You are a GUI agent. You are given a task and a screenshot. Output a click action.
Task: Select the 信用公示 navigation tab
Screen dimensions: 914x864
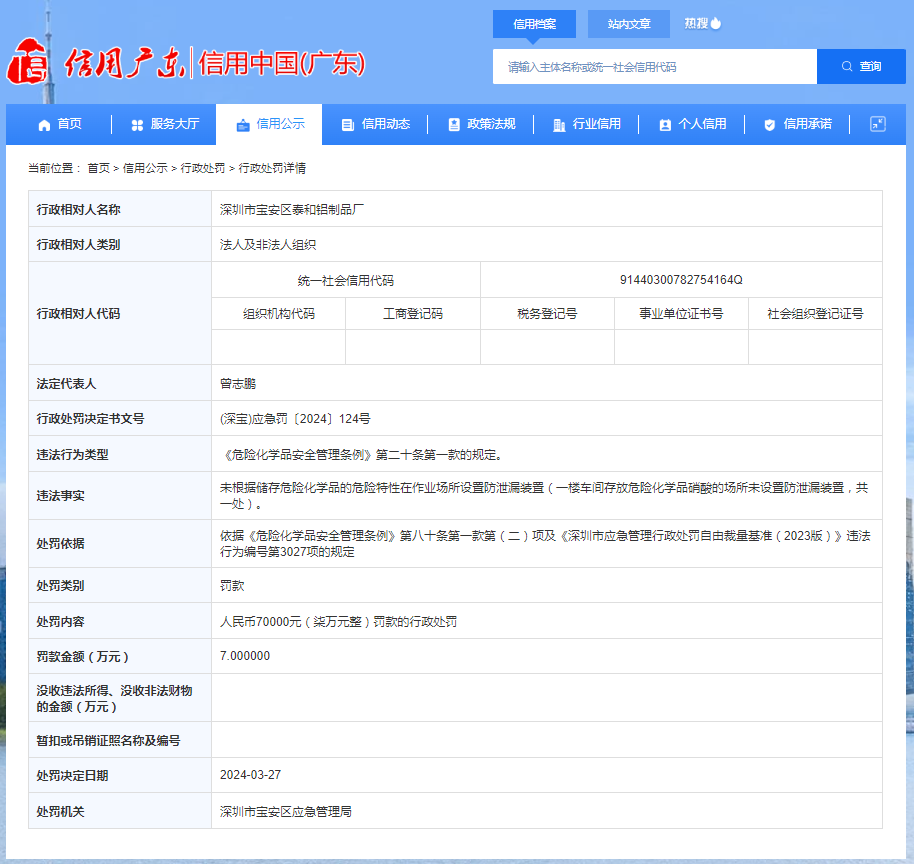point(270,124)
